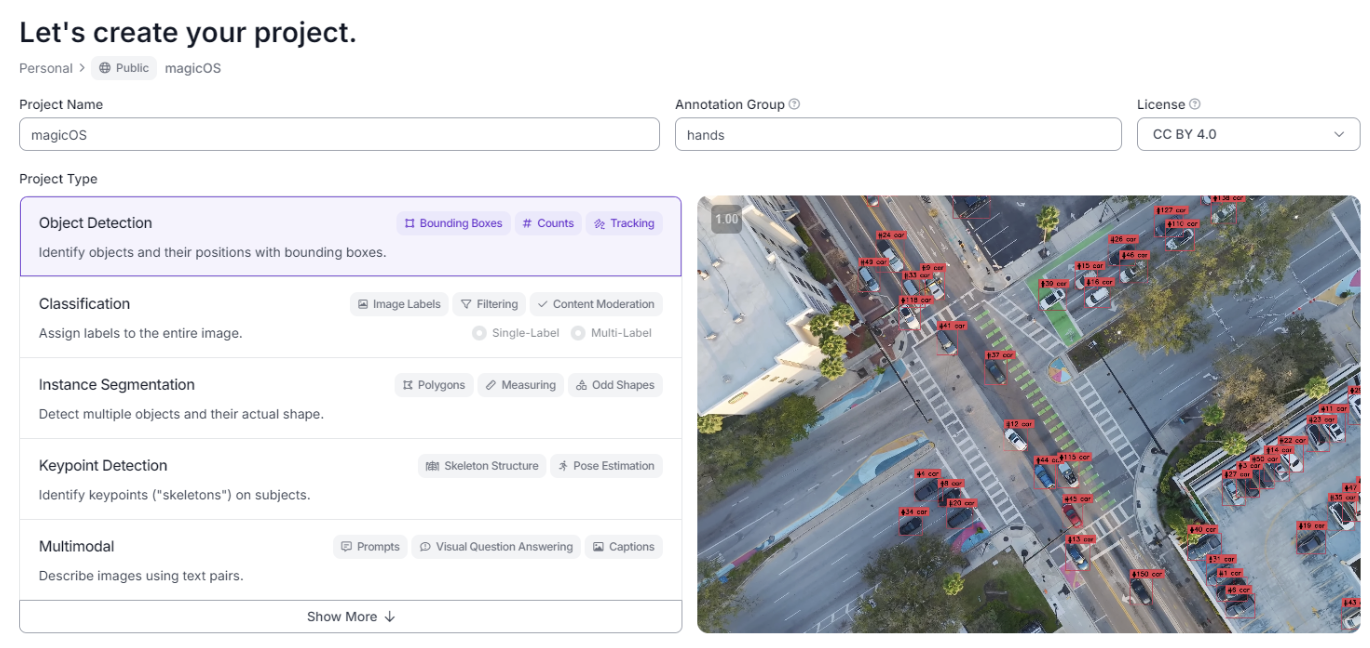Click the Counts icon under Object Detection
This screenshot has height=648, width=1370.
tap(548, 223)
